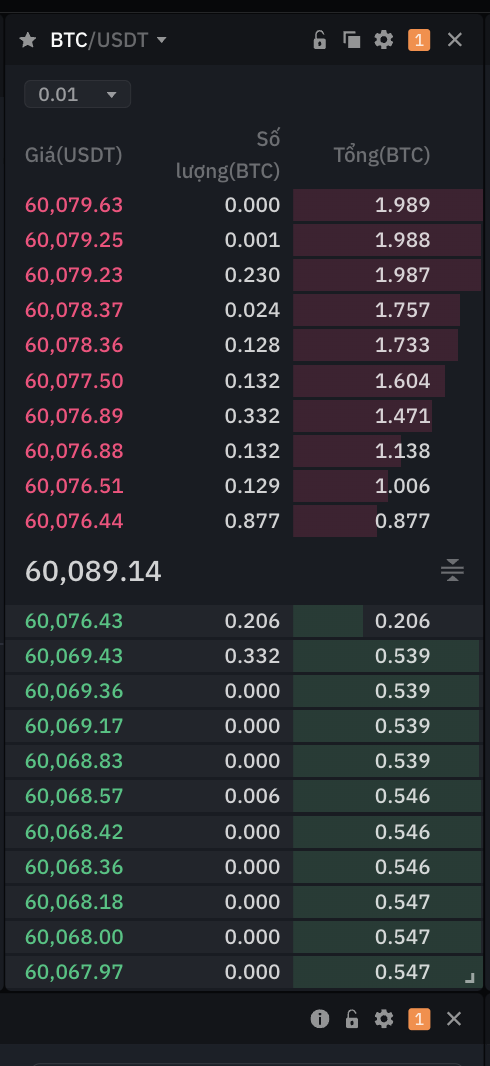Close the BTC/USDT order book panel
This screenshot has width=490, height=1066.
pos(455,40)
